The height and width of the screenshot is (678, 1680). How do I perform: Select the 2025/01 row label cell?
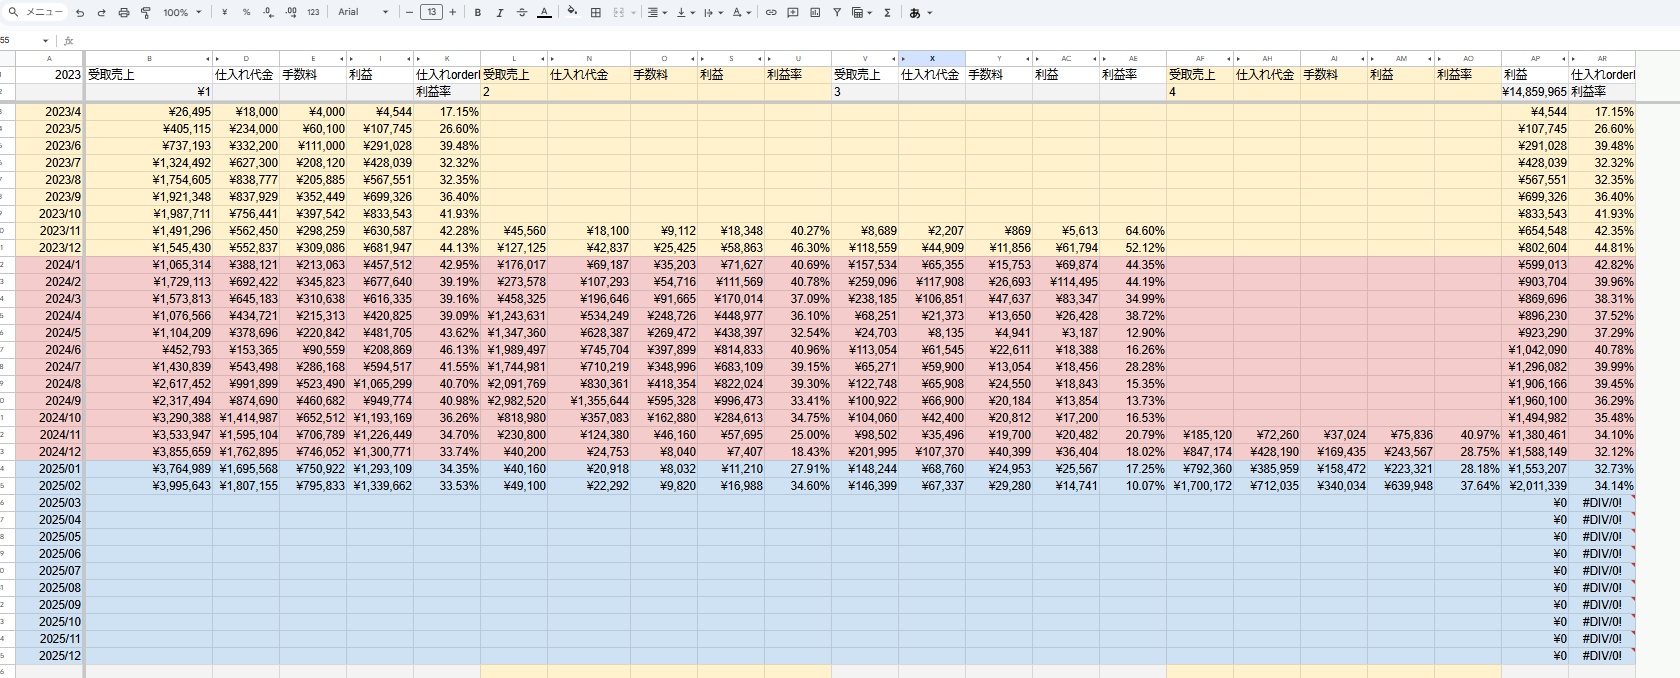tap(49, 469)
